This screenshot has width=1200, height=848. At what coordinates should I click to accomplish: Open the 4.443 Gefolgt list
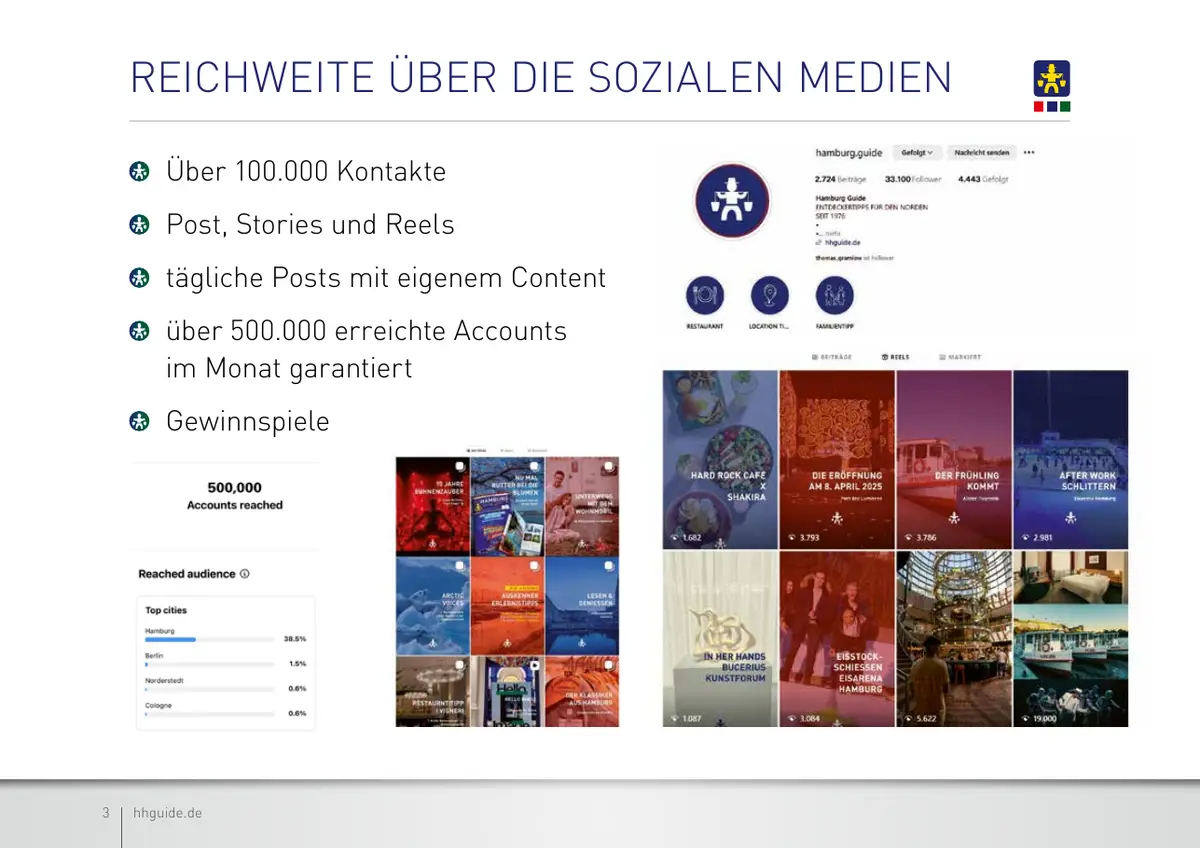(x=983, y=179)
